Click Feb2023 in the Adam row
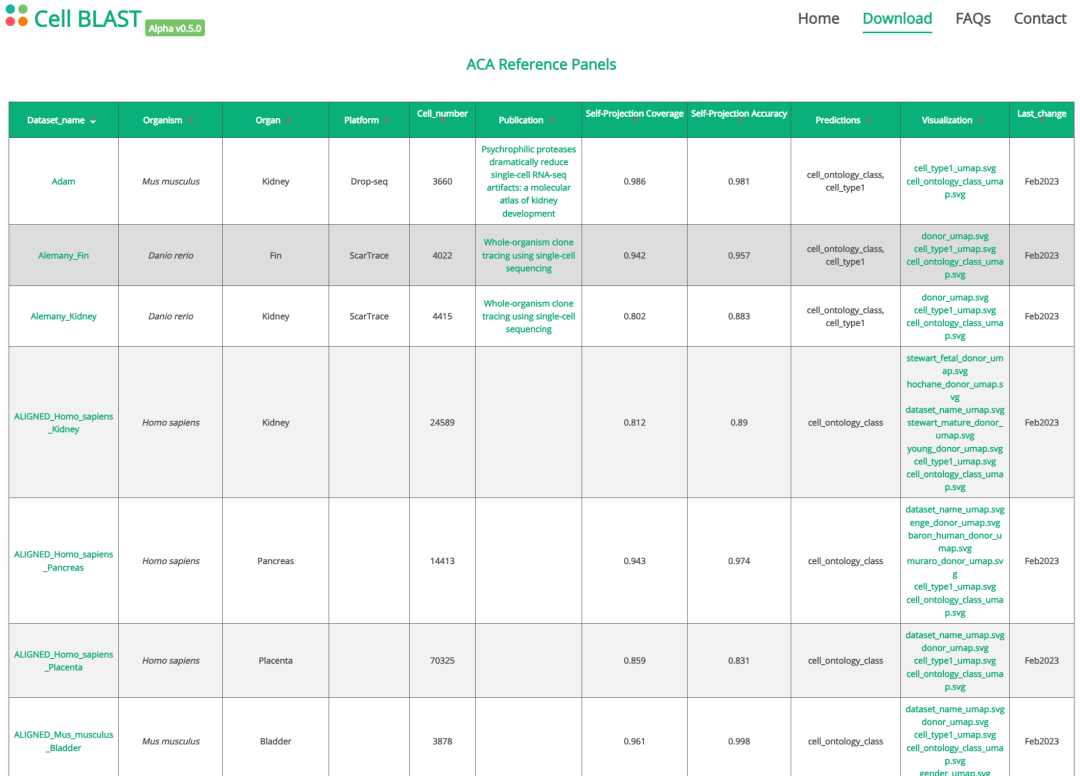 click(x=1041, y=182)
